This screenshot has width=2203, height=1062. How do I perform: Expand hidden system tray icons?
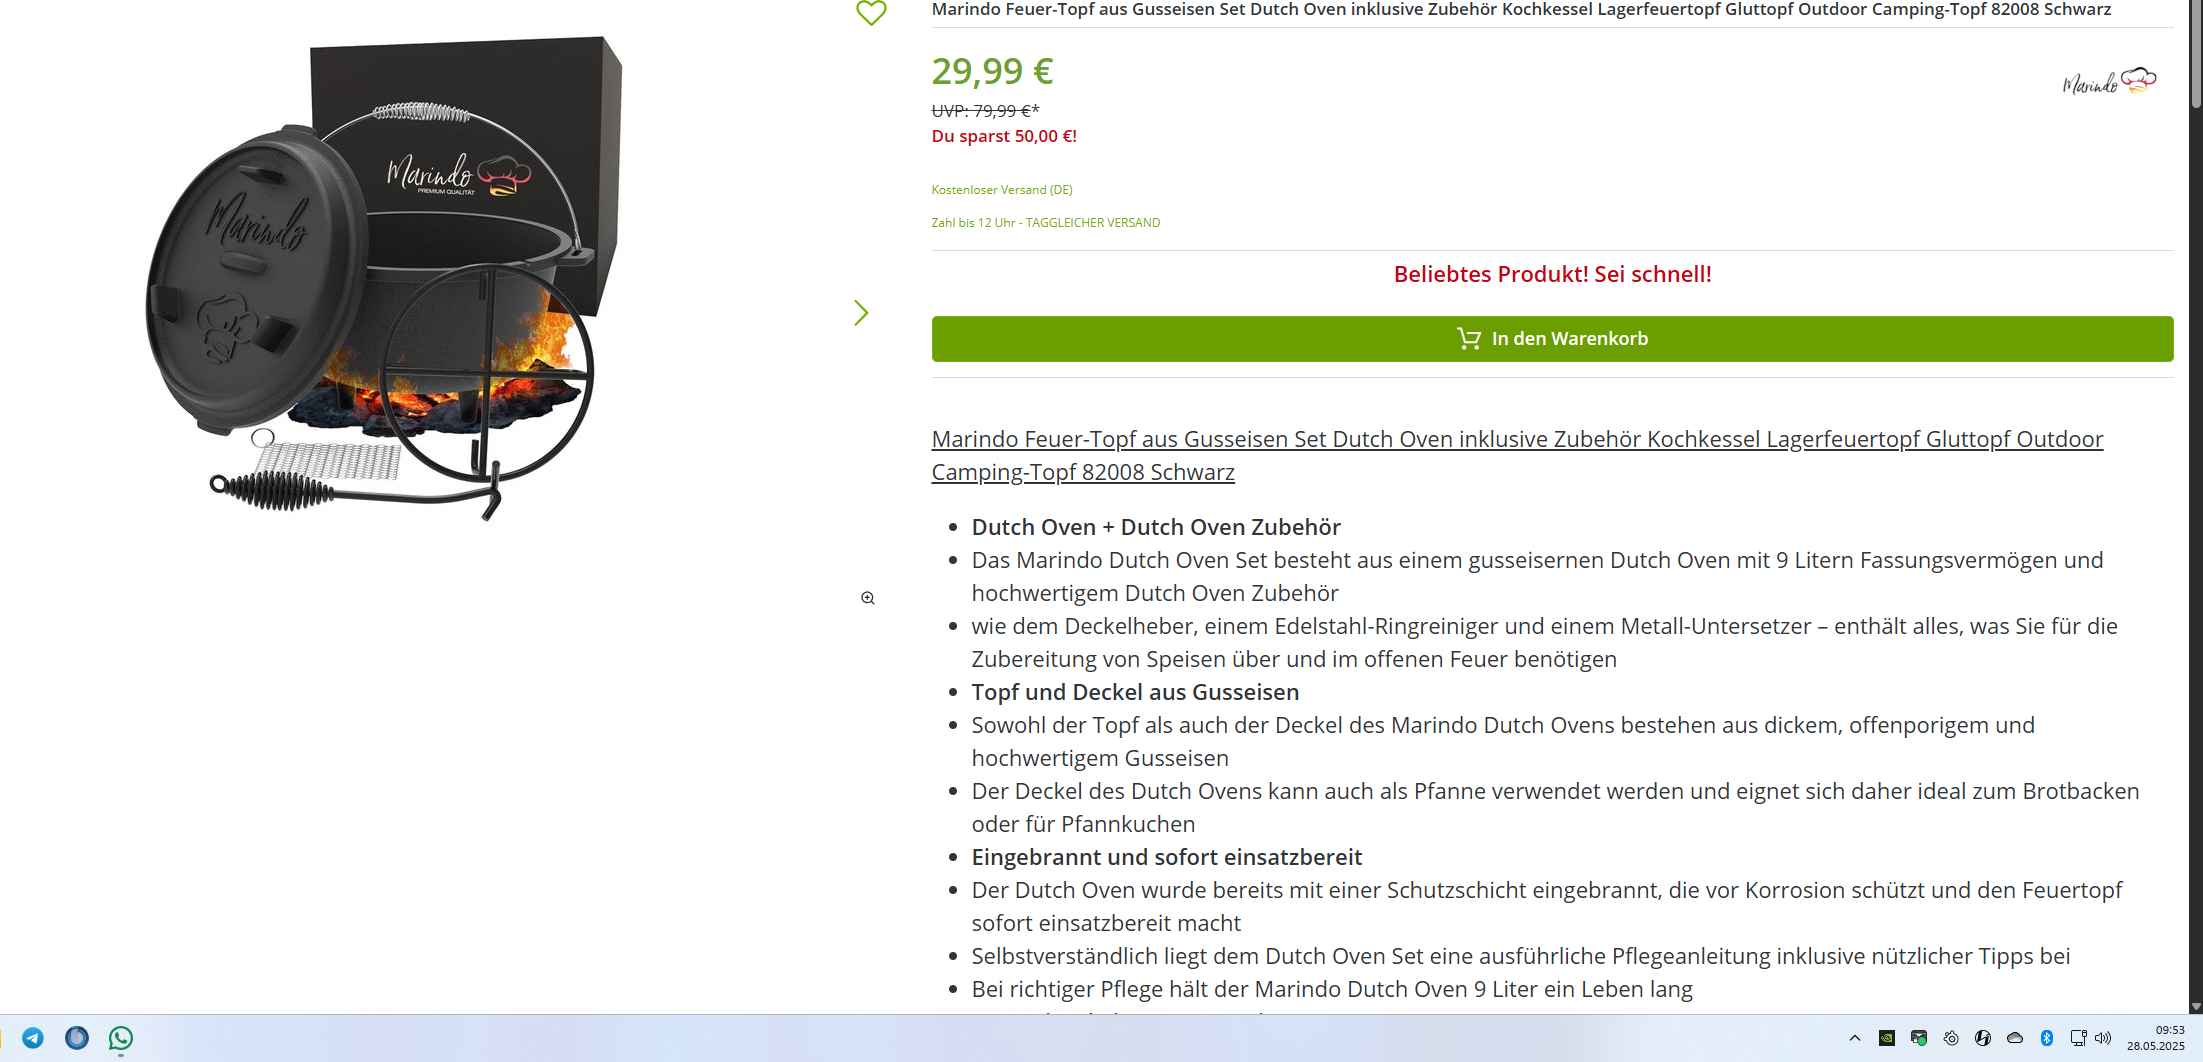(x=1855, y=1038)
